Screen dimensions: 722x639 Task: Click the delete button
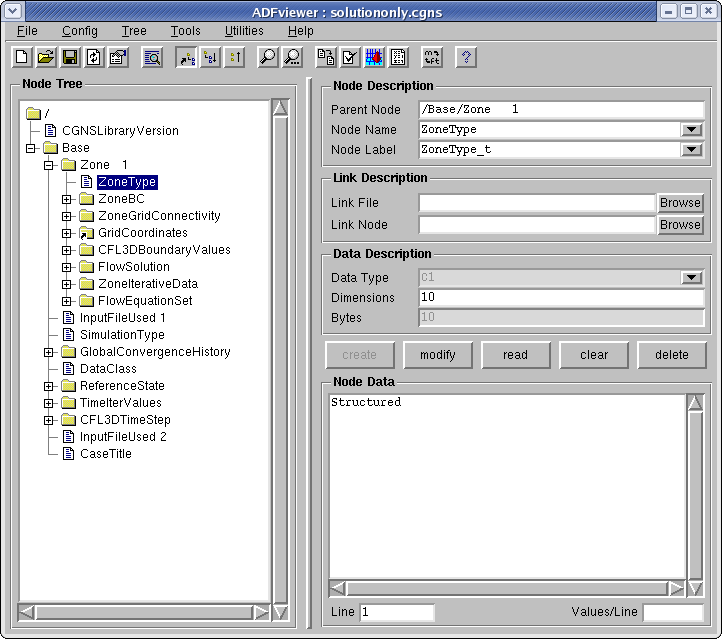tap(672, 355)
